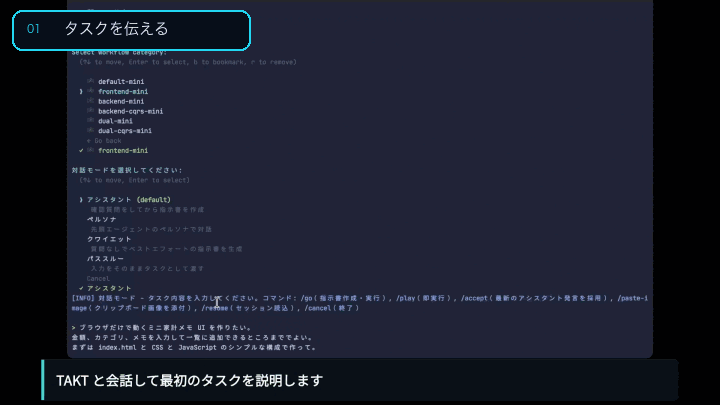Select the 'クワイエット' dialog mode
This screenshot has width=720, height=405.
[109, 239]
